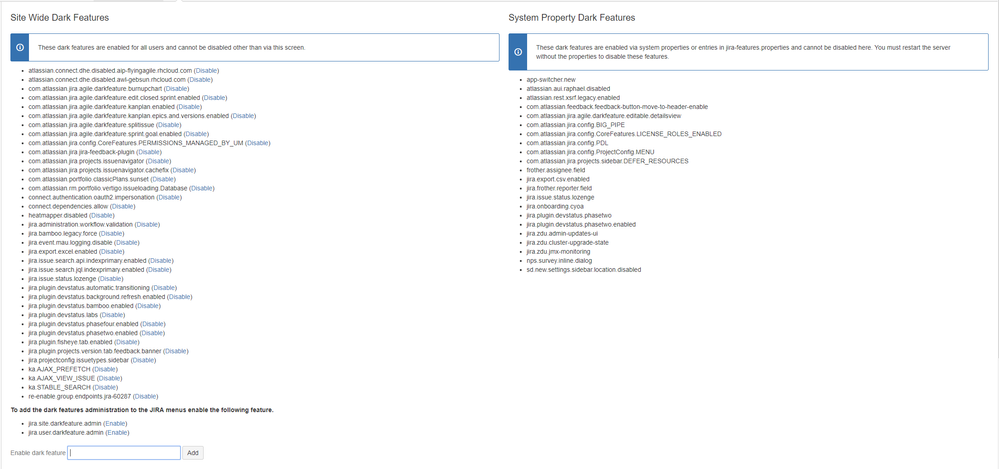Select jira.export.csv.enabled entry
This screenshot has height=469, width=999.
557,179
